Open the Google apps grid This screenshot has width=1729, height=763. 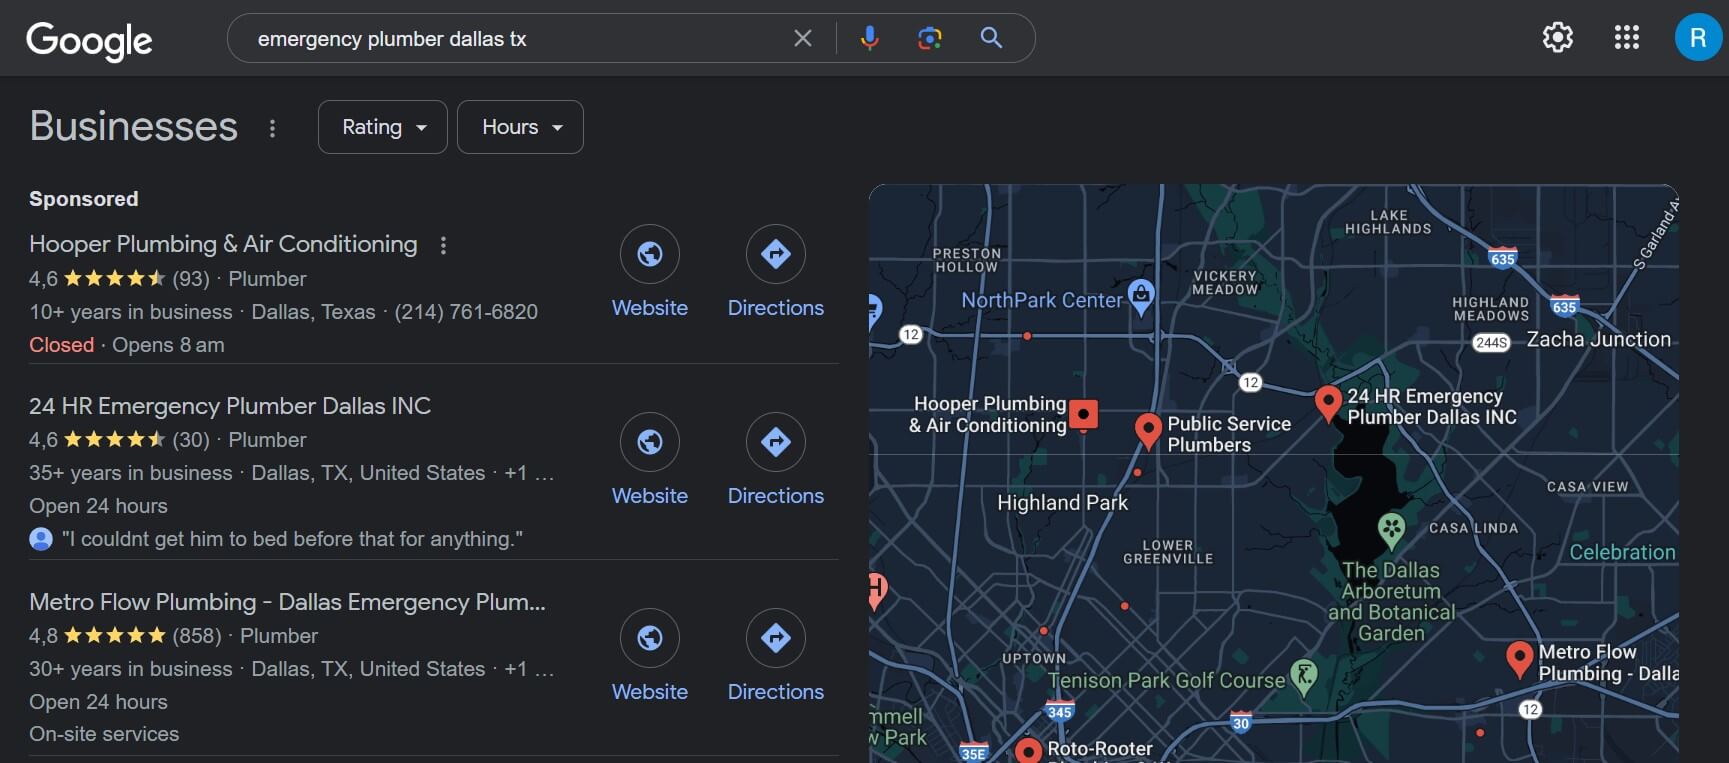[x=1627, y=38]
